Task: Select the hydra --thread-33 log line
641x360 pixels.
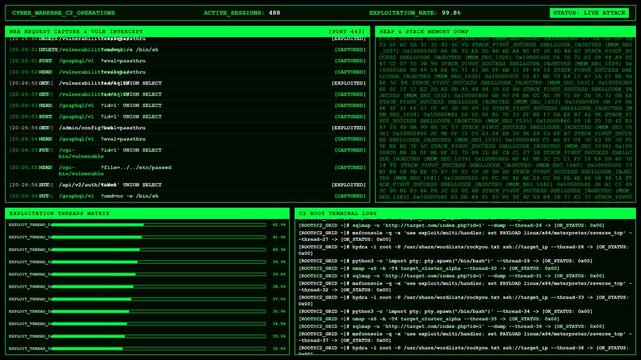Action: pyautogui.click(x=464, y=301)
